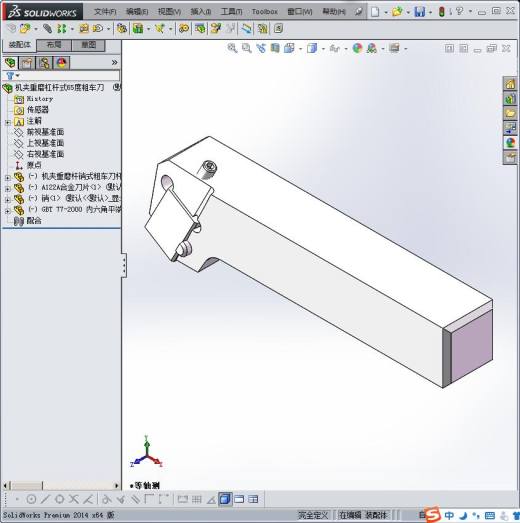This screenshot has width=520, height=523.
Task: Open the 视图(V) menu
Action: click(169, 12)
